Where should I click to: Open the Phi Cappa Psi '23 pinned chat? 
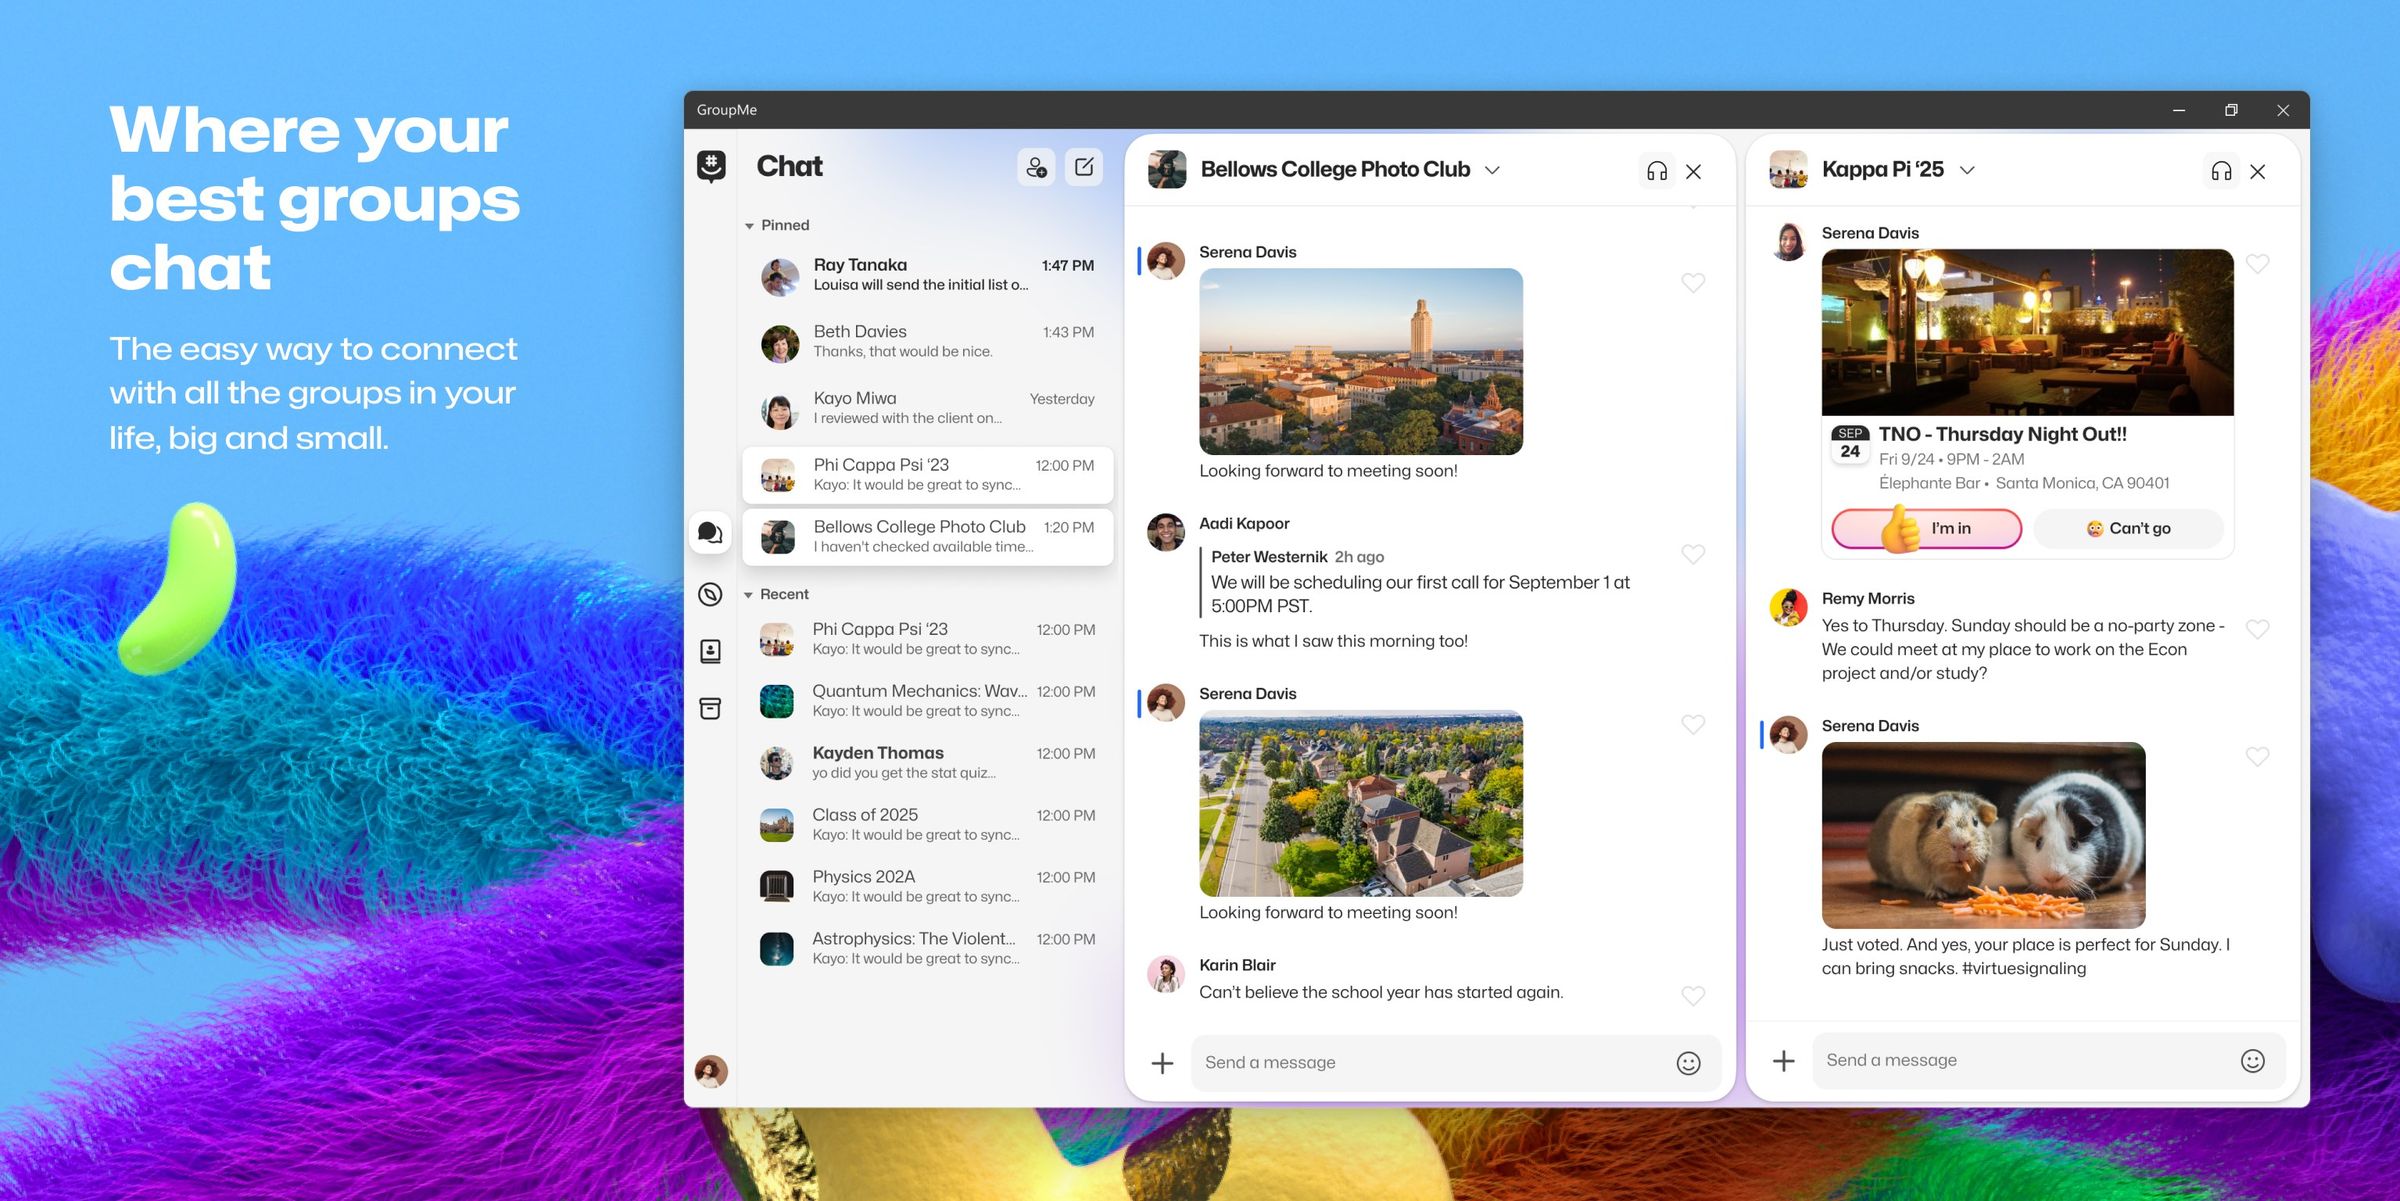click(x=927, y=474)
